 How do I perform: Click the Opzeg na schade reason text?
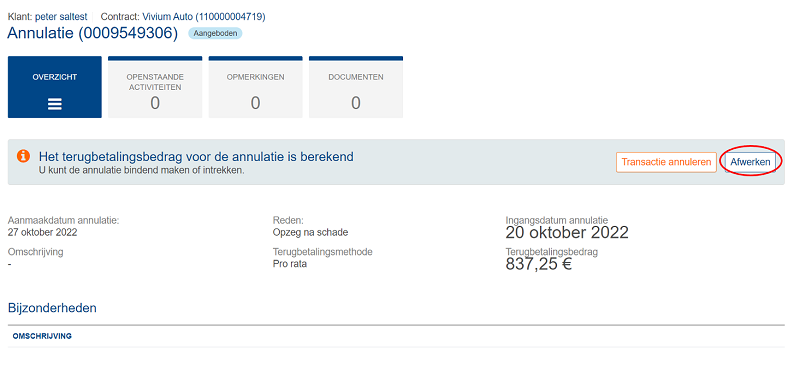tap(310, 233)
